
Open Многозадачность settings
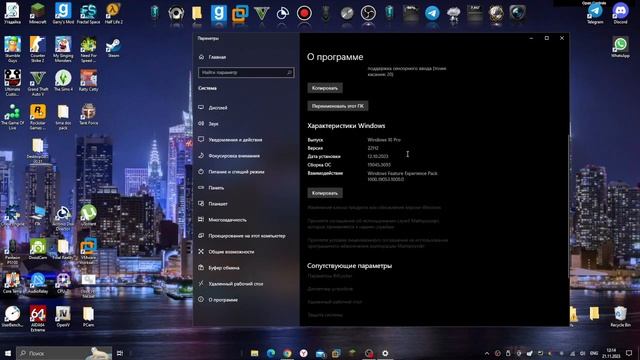(x=227, y=220)
